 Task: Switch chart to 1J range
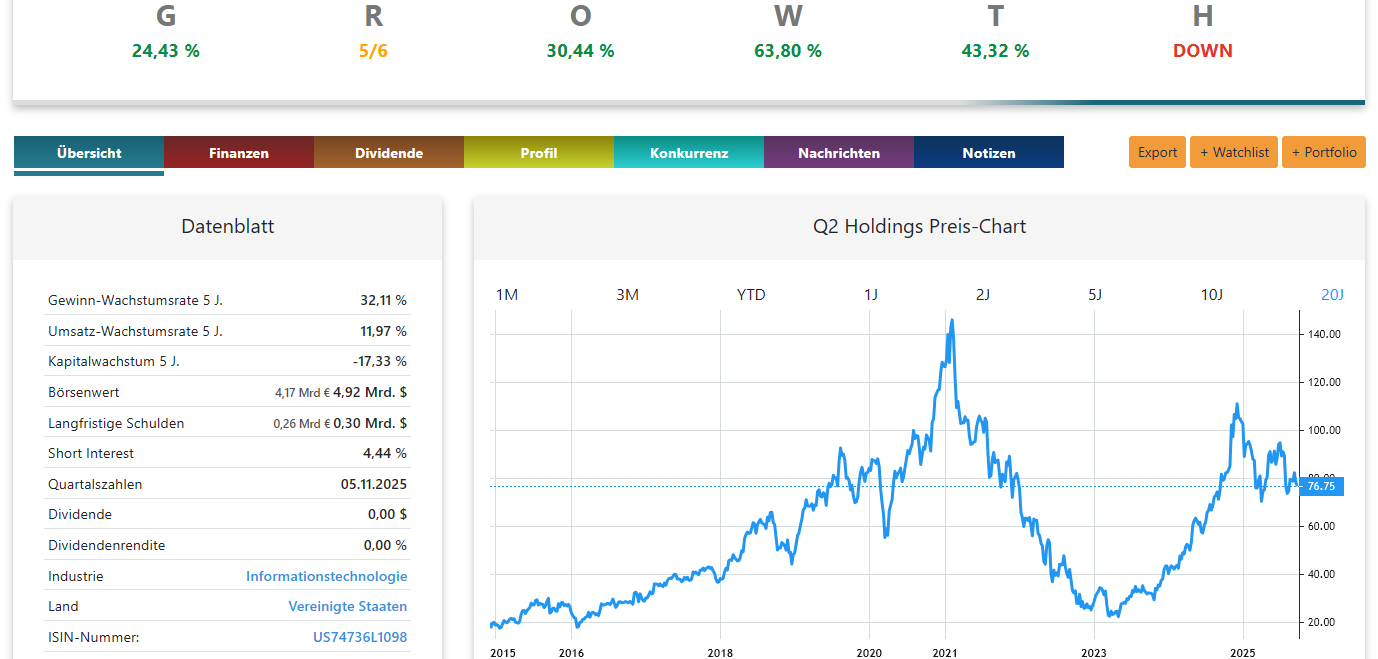point(871,294)
